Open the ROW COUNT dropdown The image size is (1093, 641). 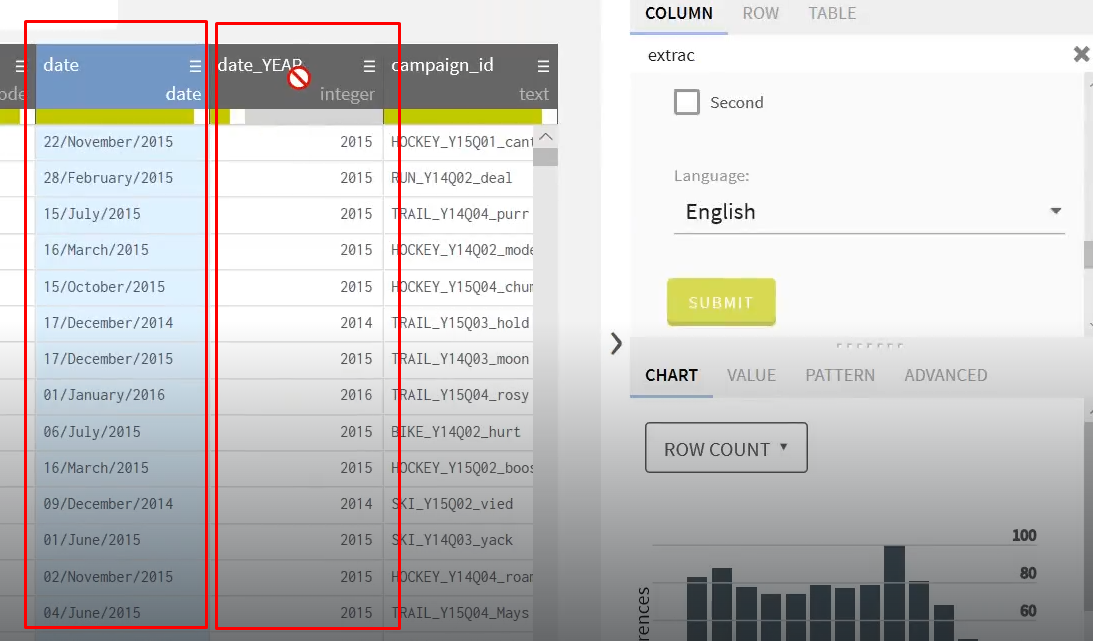coord(726,447)
